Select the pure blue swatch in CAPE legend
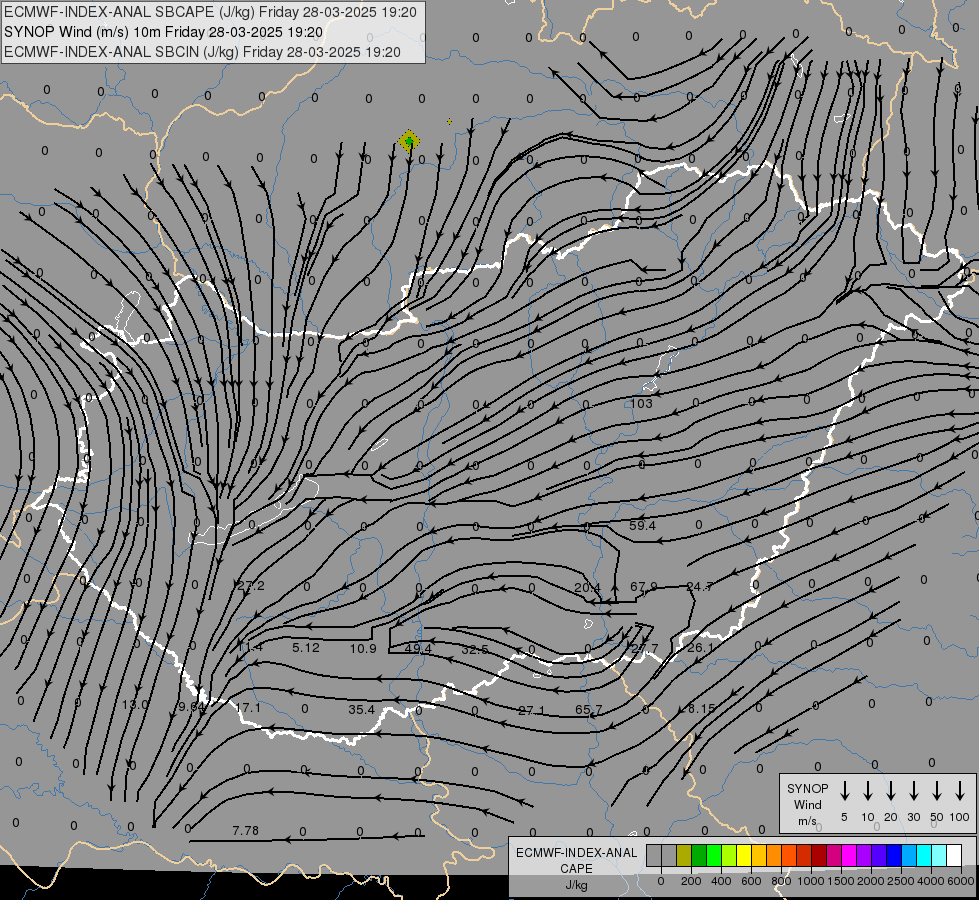979x900 pixels. click(893, 855)
